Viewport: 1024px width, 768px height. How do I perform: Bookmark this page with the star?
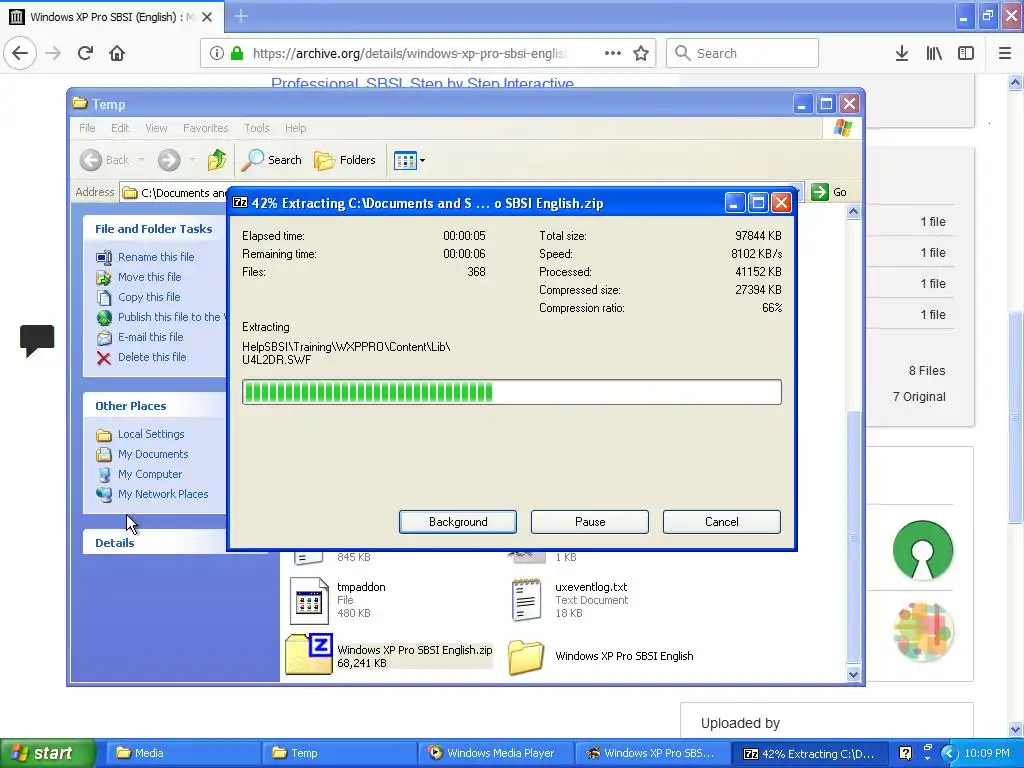tap(641, 53)
